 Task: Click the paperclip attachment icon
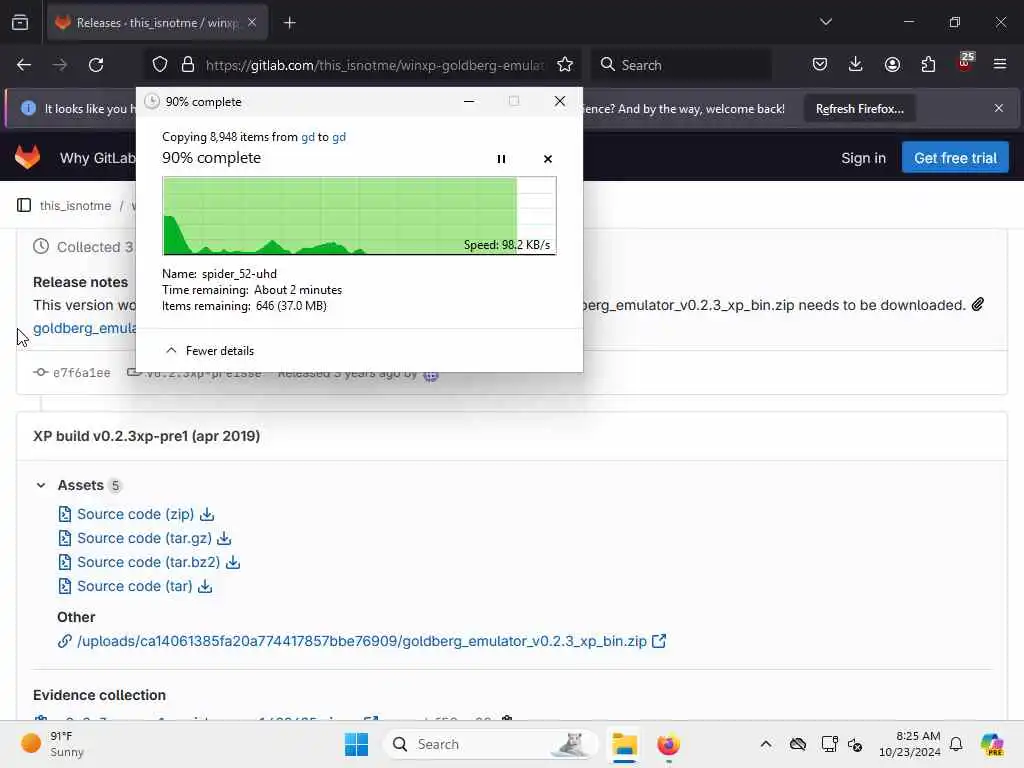tap(978, 304)
